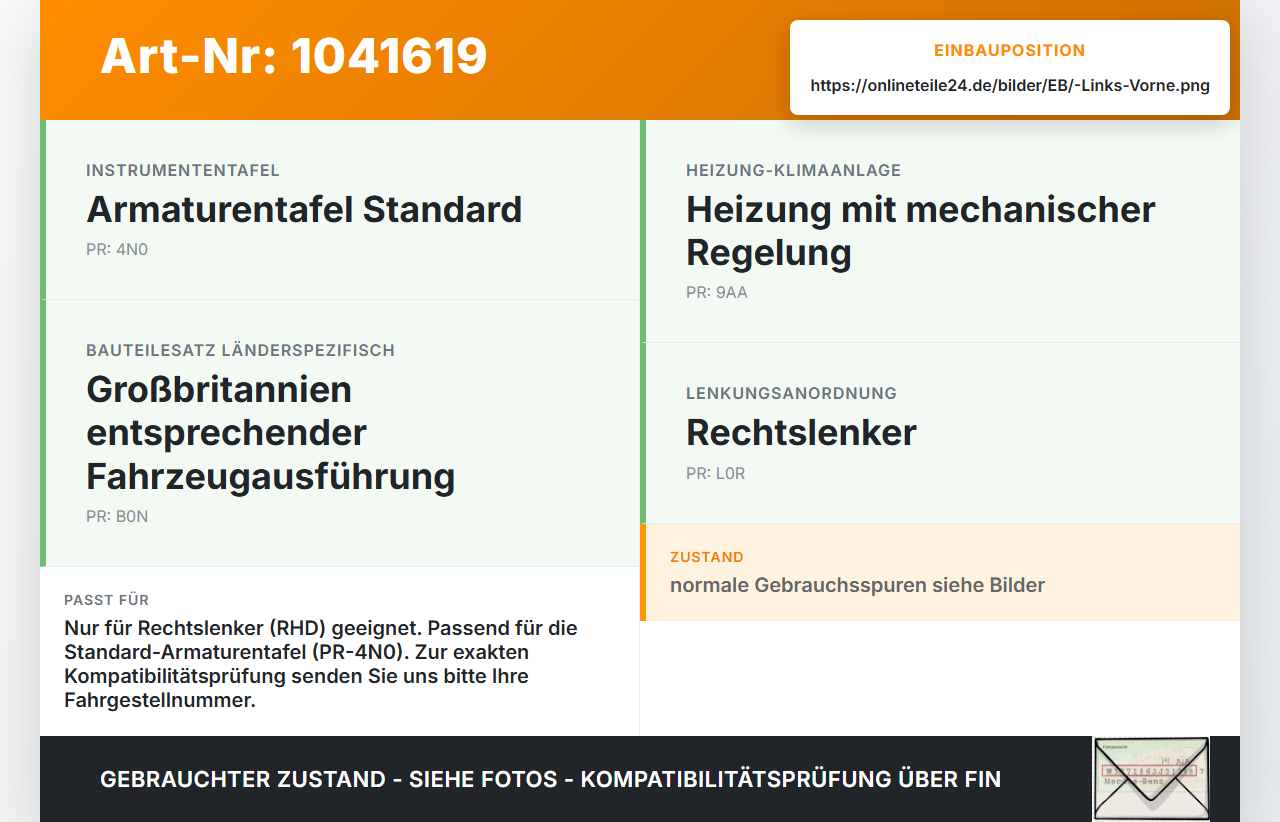The height and width of the screenshot is (822, 1280).
Task: Select Großbritannien entsprechender Fahrzeugausführung title
Action: tap(271, 433)
